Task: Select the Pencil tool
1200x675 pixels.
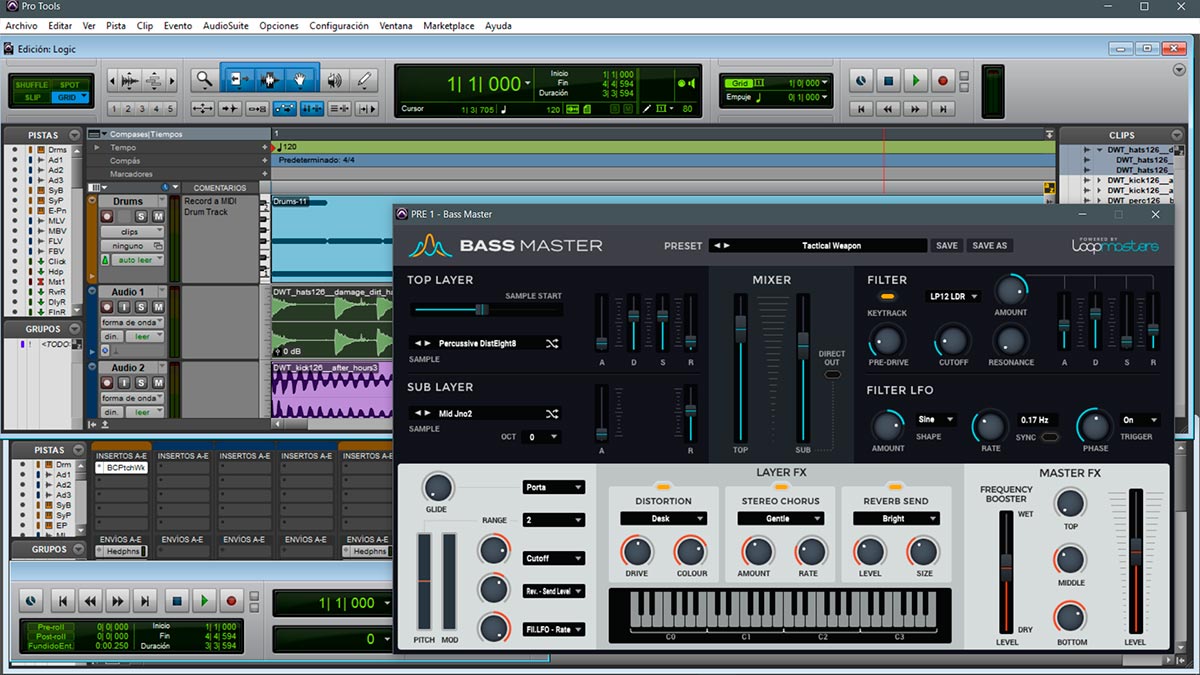Action: (x=364, y=80)
